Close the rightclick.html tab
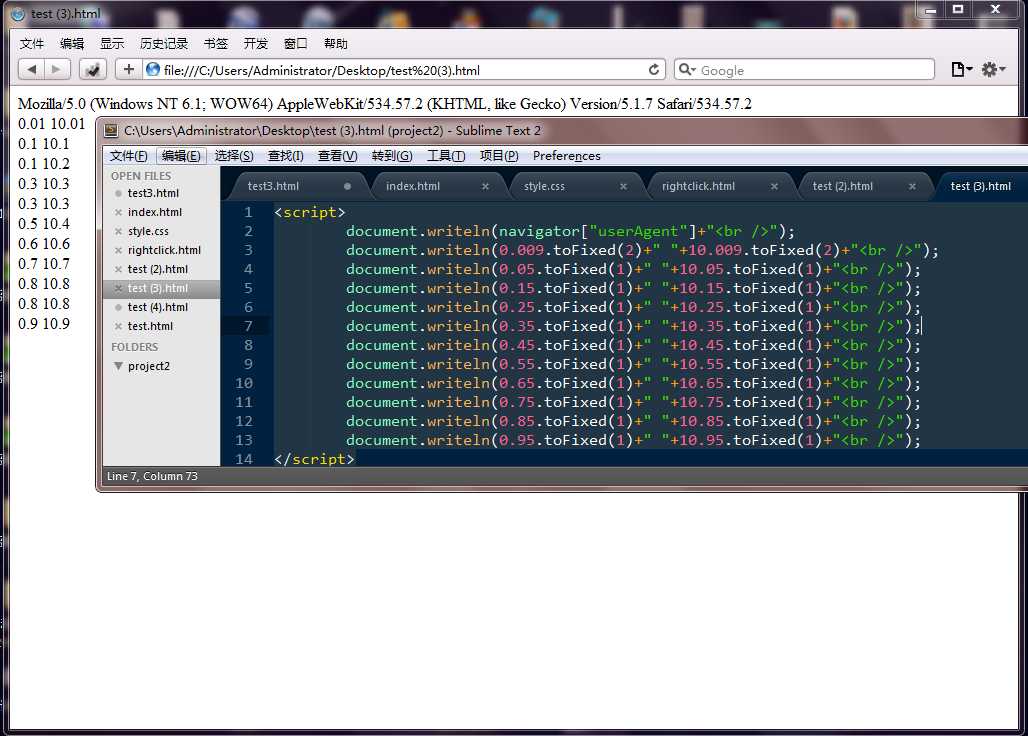Screen dimensions: 1028x736 point(774,186)
